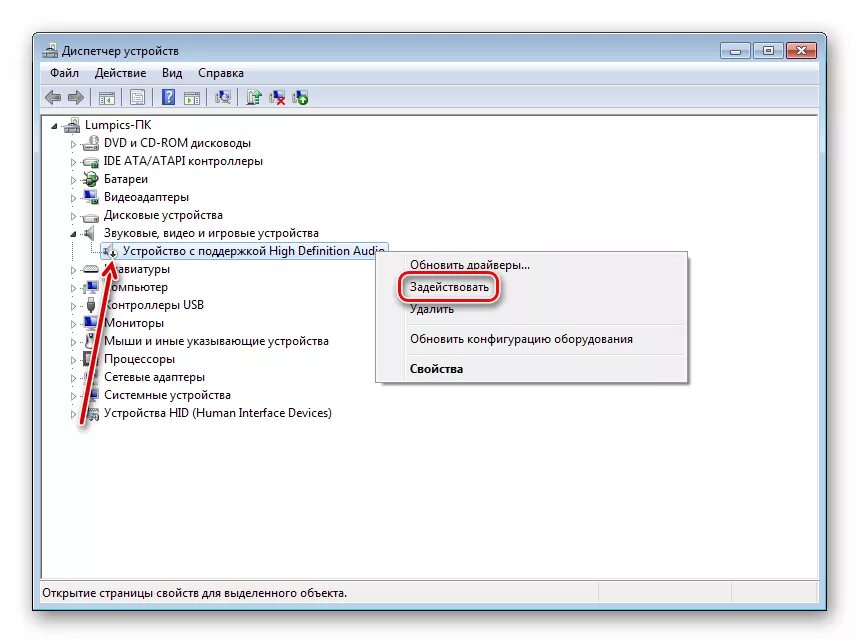The image size is (859, 643).
Task: Open the Вид menu
Action: pyautogui.click(x=172, y=73)
